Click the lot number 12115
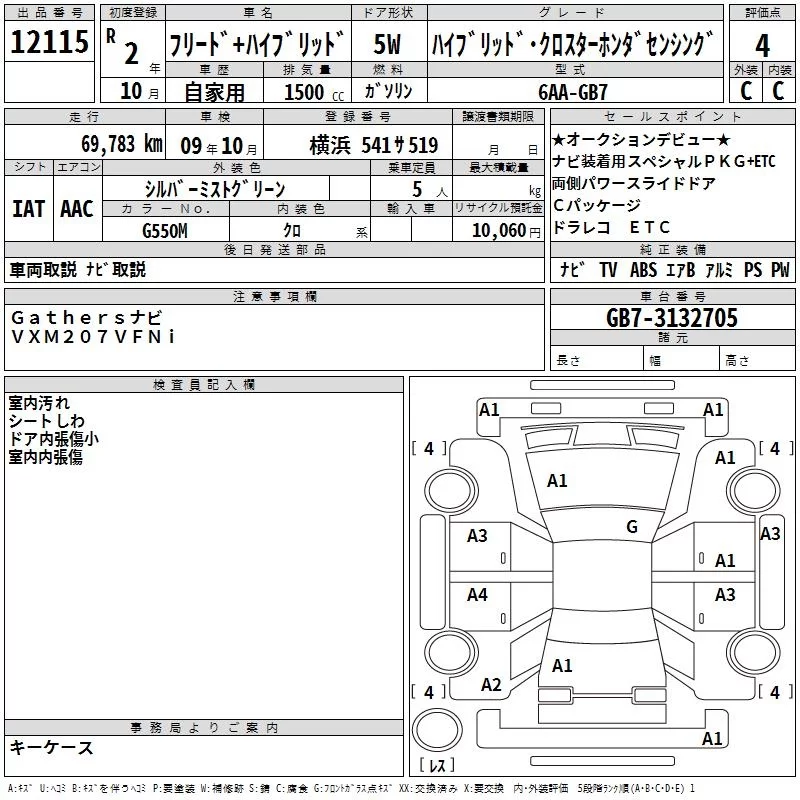The image size is (800, 800). tap(49, 42)
